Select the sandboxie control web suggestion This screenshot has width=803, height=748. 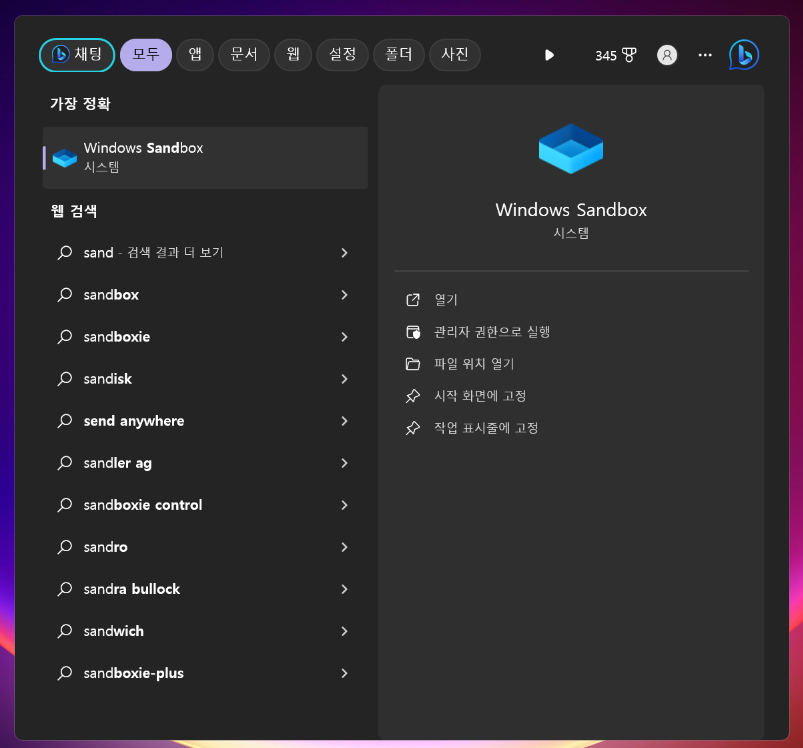(x=205, y=505)
